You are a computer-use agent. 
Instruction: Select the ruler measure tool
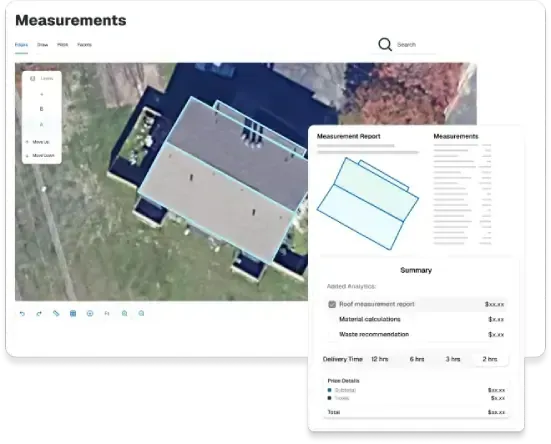click(x=56, y=313)
